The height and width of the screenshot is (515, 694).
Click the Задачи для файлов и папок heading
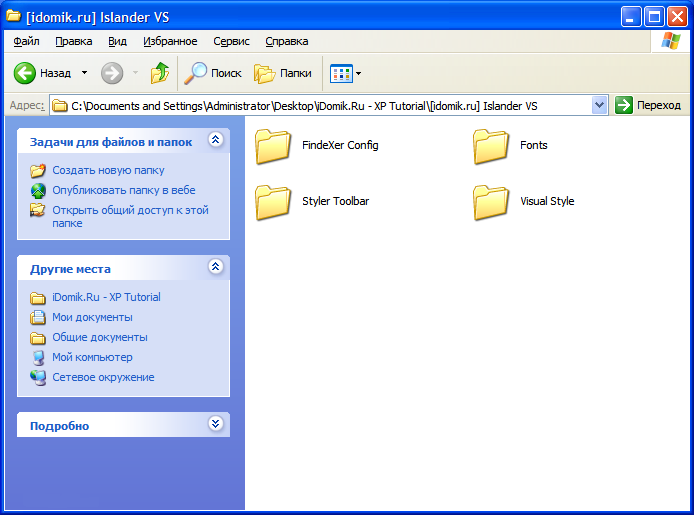[x=111, y=142]
